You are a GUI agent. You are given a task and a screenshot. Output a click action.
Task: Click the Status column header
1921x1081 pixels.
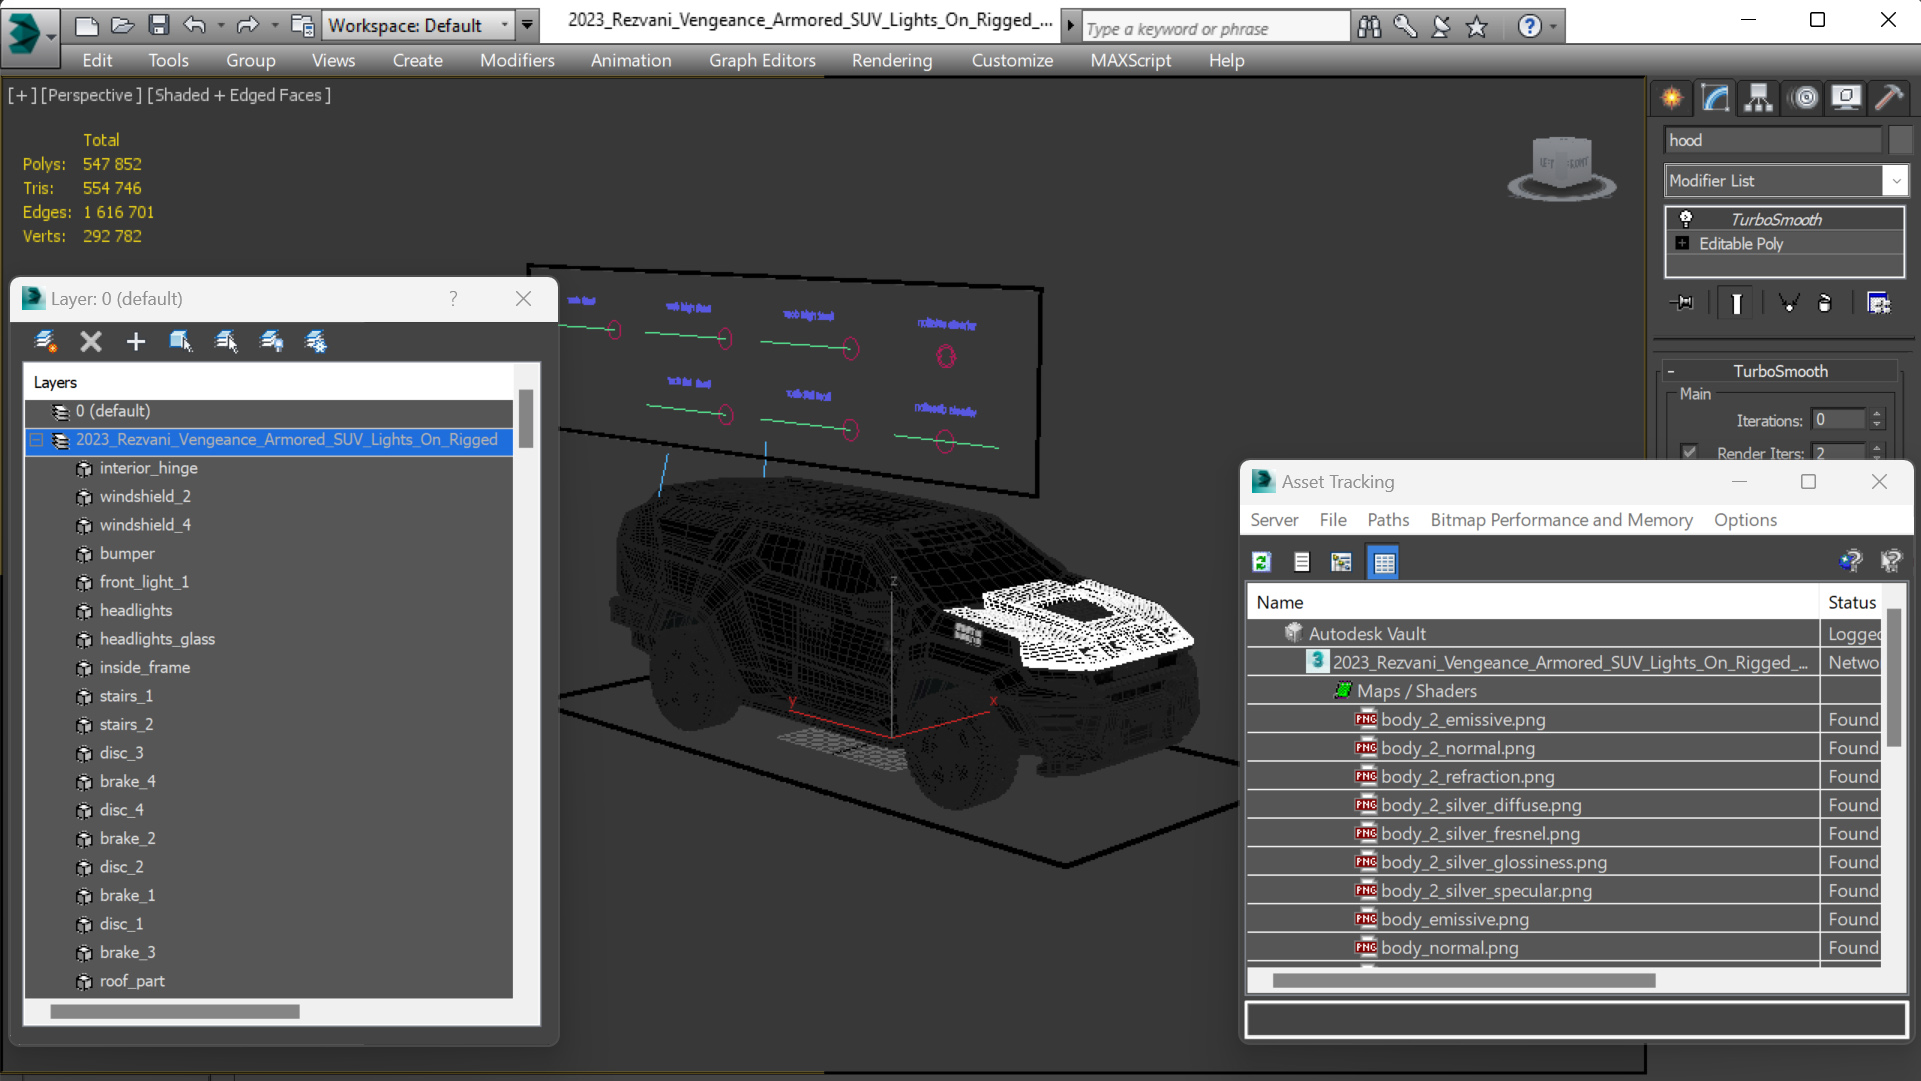click(x=1851, y=602)
